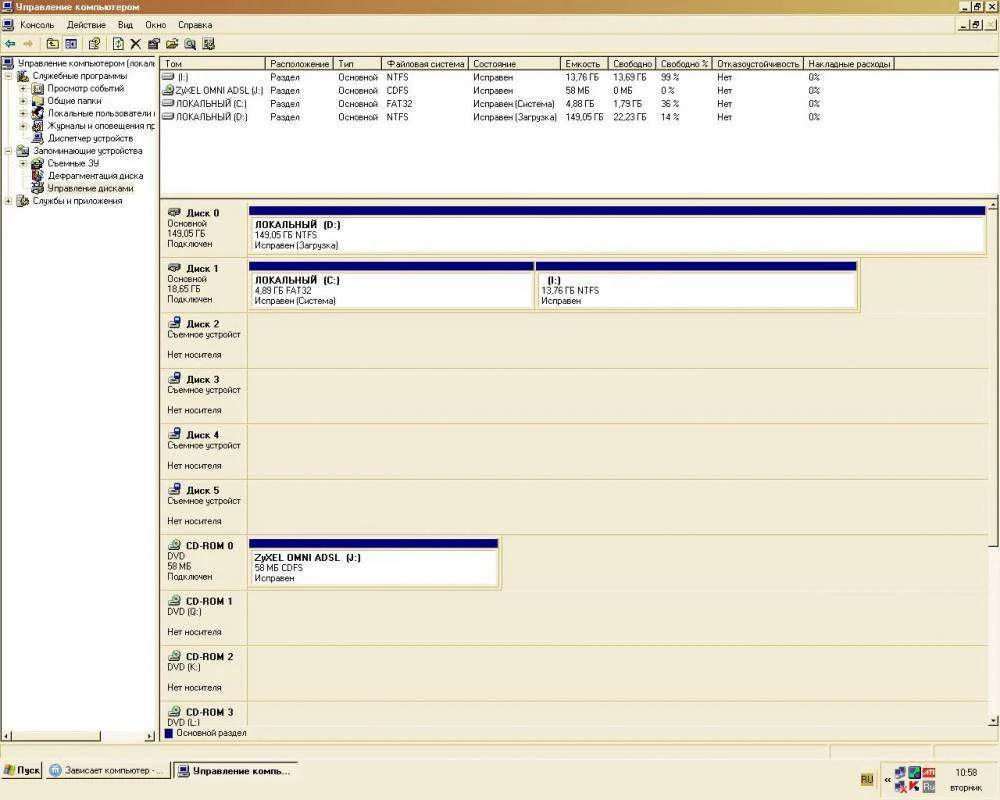1000x800 pixels.
Task: Click the Delete X icon in the toolbar
Action: [135, 44]
